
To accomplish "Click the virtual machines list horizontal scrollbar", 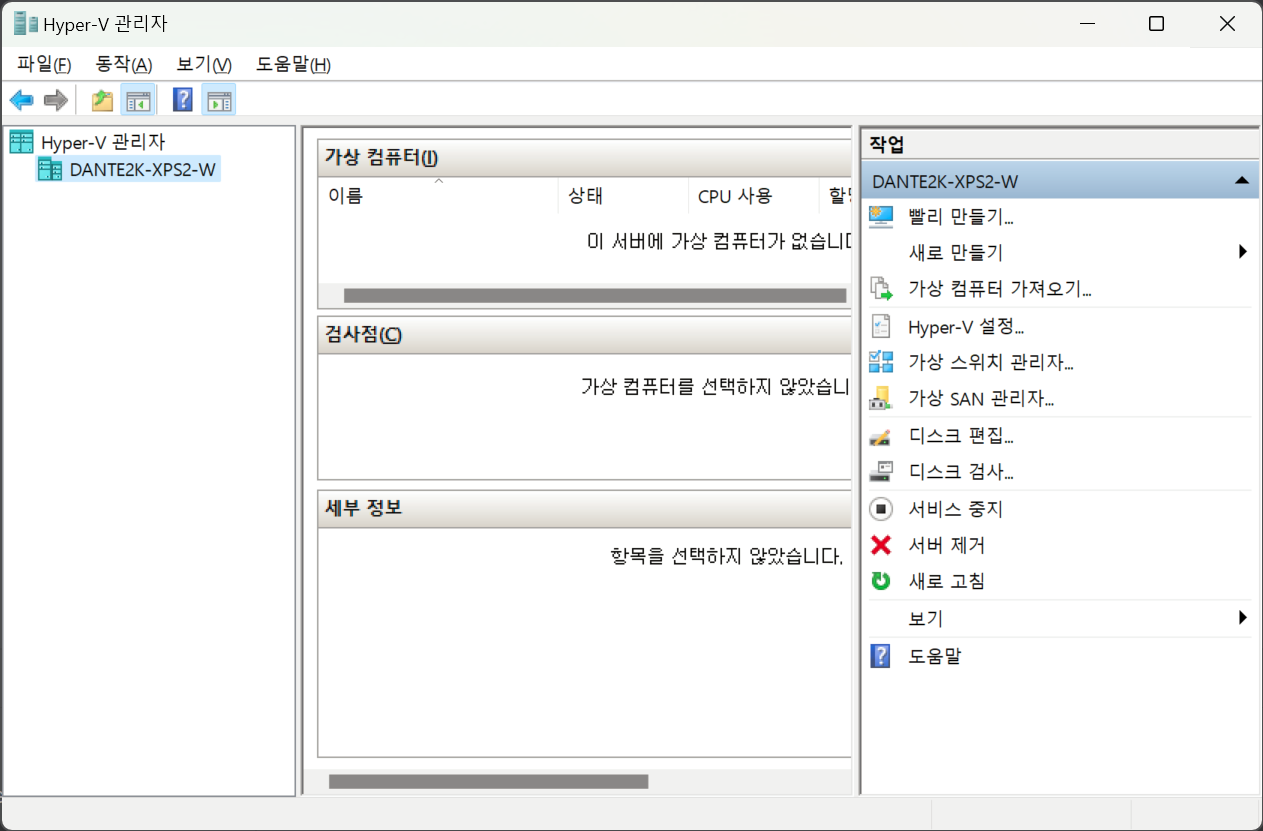I will [595, 295].
